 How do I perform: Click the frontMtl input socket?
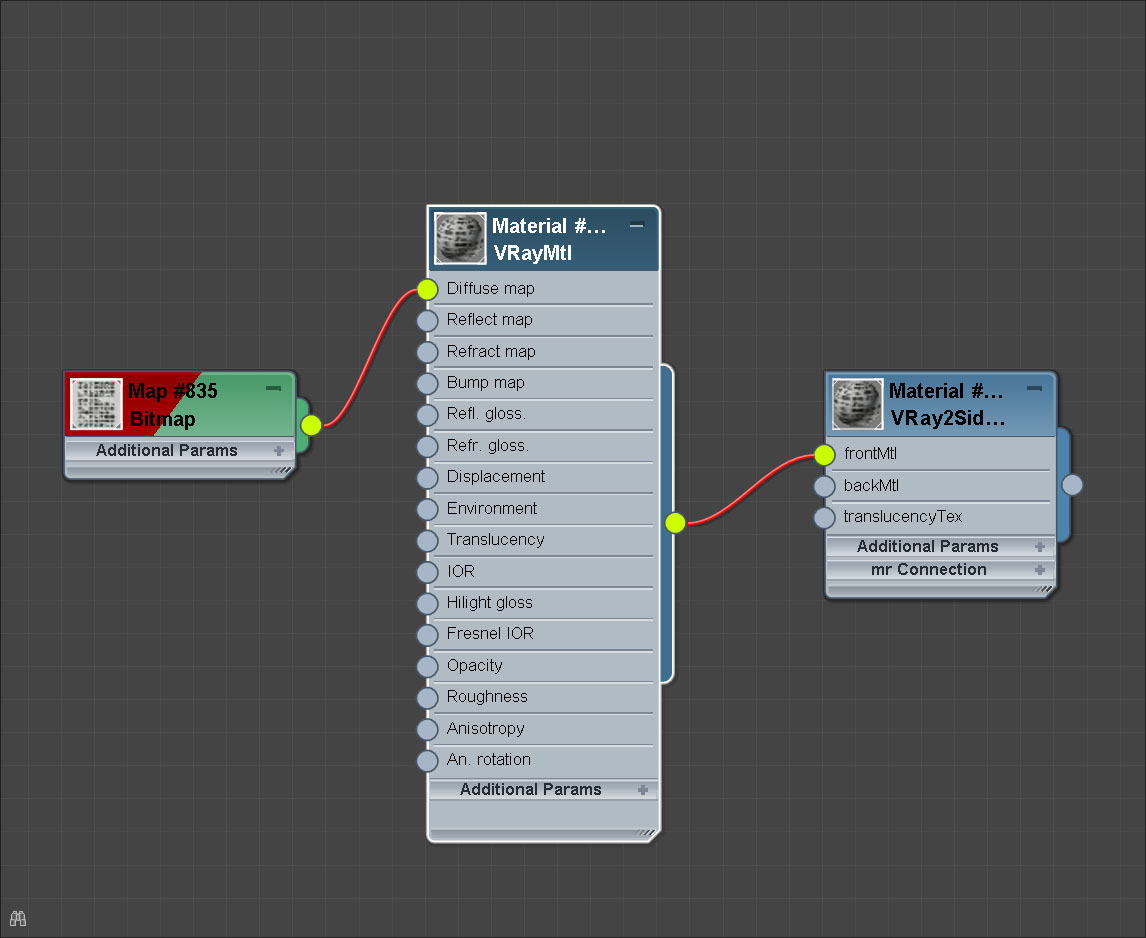point(824,454)
